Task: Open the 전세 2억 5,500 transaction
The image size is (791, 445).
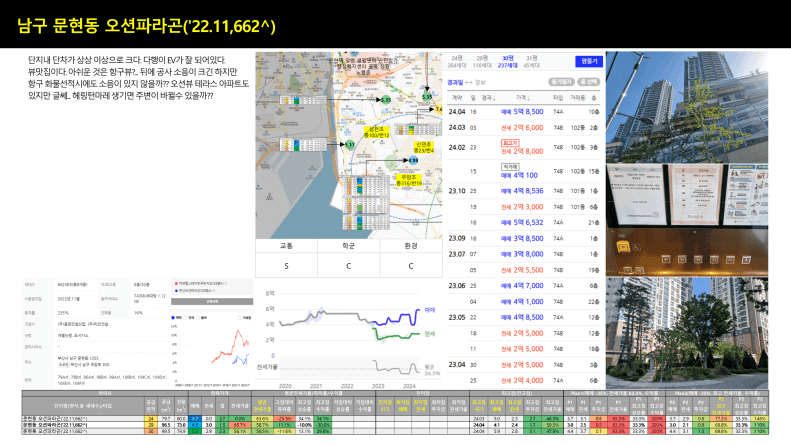Action: click(x=523, y=270)
